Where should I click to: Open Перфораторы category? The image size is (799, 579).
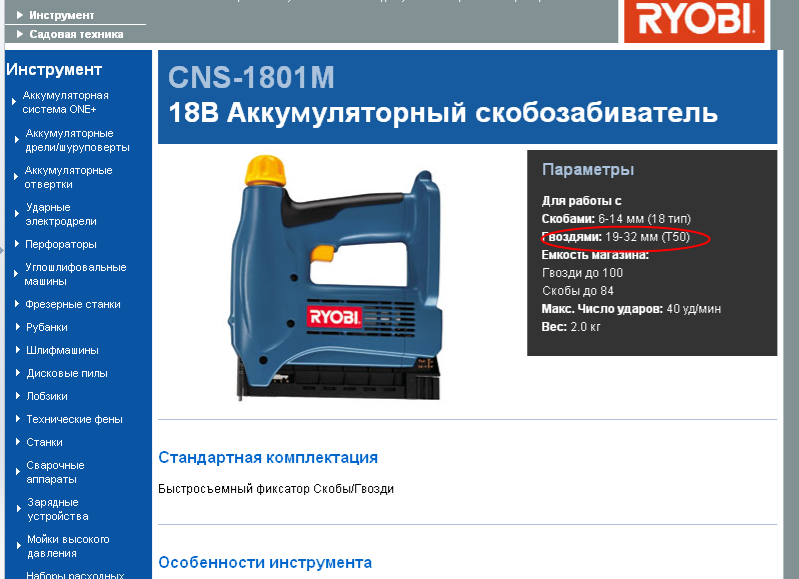61,244
